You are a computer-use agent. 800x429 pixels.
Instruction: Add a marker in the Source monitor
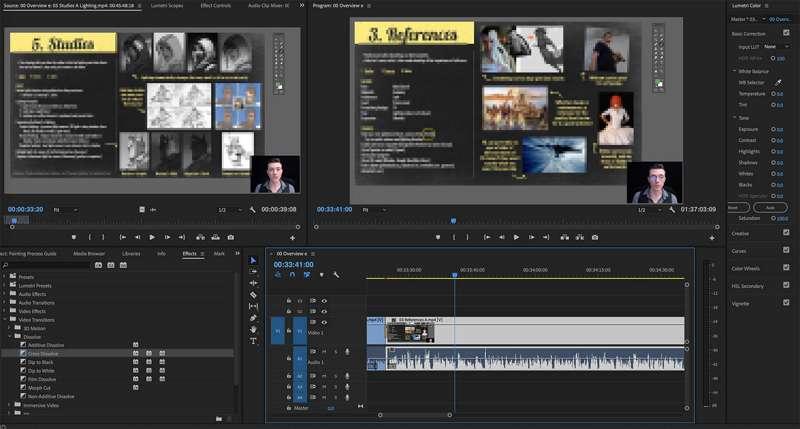click(74, 237)
